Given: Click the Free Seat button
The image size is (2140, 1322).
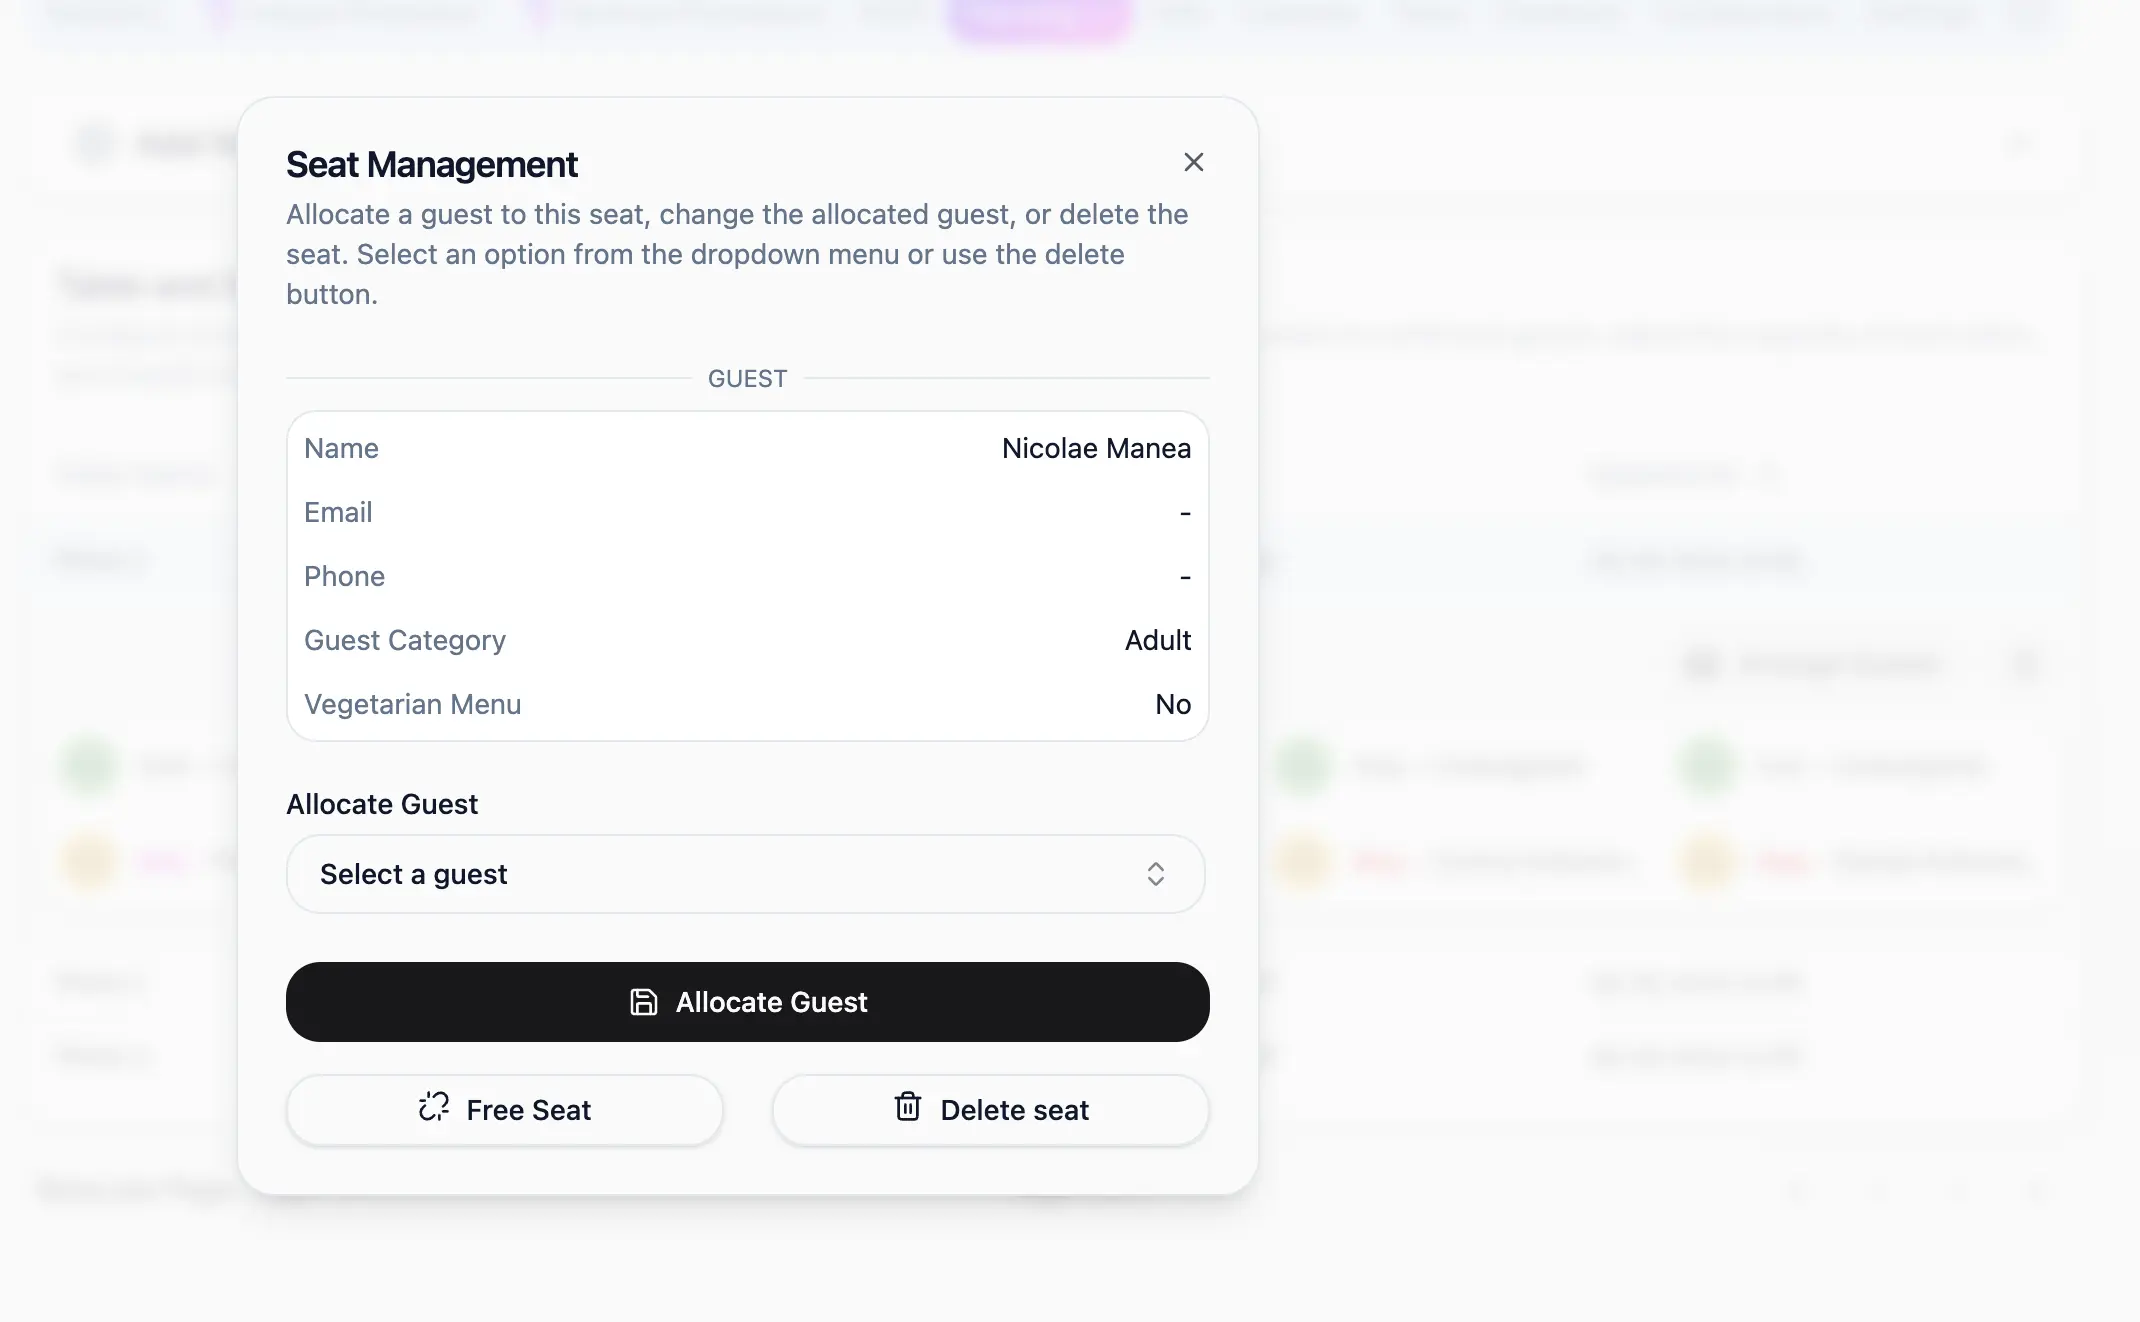Looking at the screenshot, I should point(503,1110).
